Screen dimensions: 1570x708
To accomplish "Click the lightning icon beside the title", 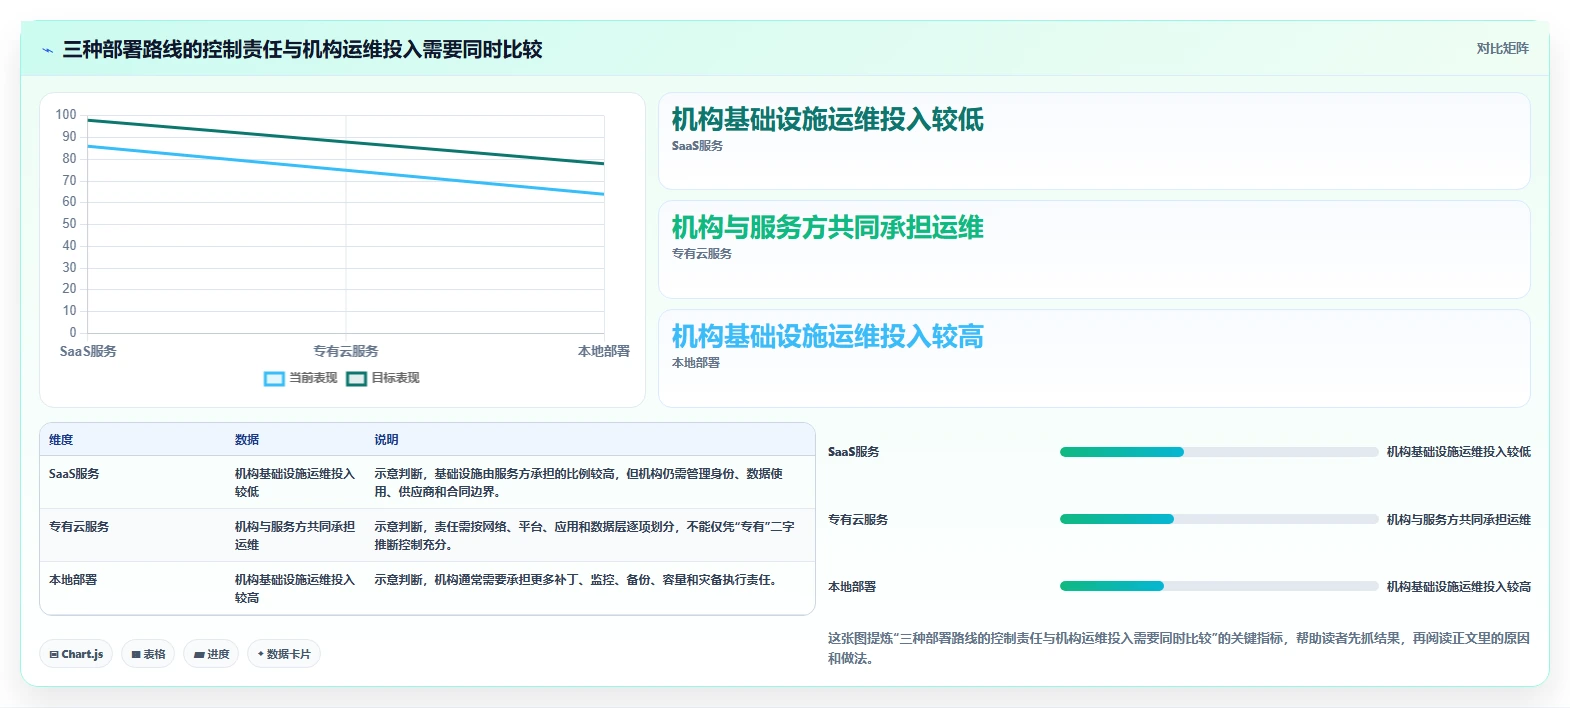I will pos(47,50).
